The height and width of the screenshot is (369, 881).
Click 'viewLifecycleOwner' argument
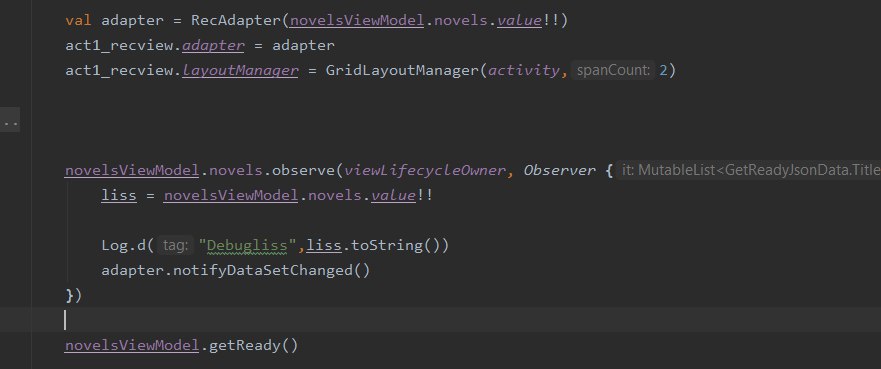[425, 171]
